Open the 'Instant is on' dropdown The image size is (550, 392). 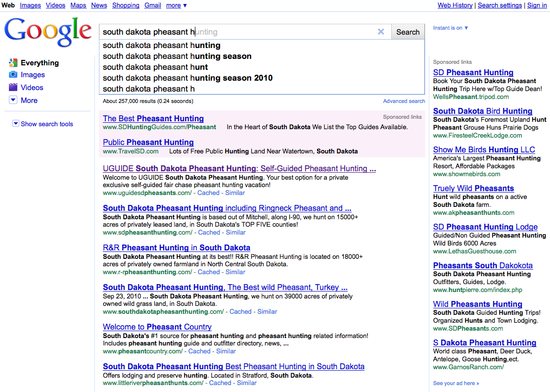click(x=450, y=28)
